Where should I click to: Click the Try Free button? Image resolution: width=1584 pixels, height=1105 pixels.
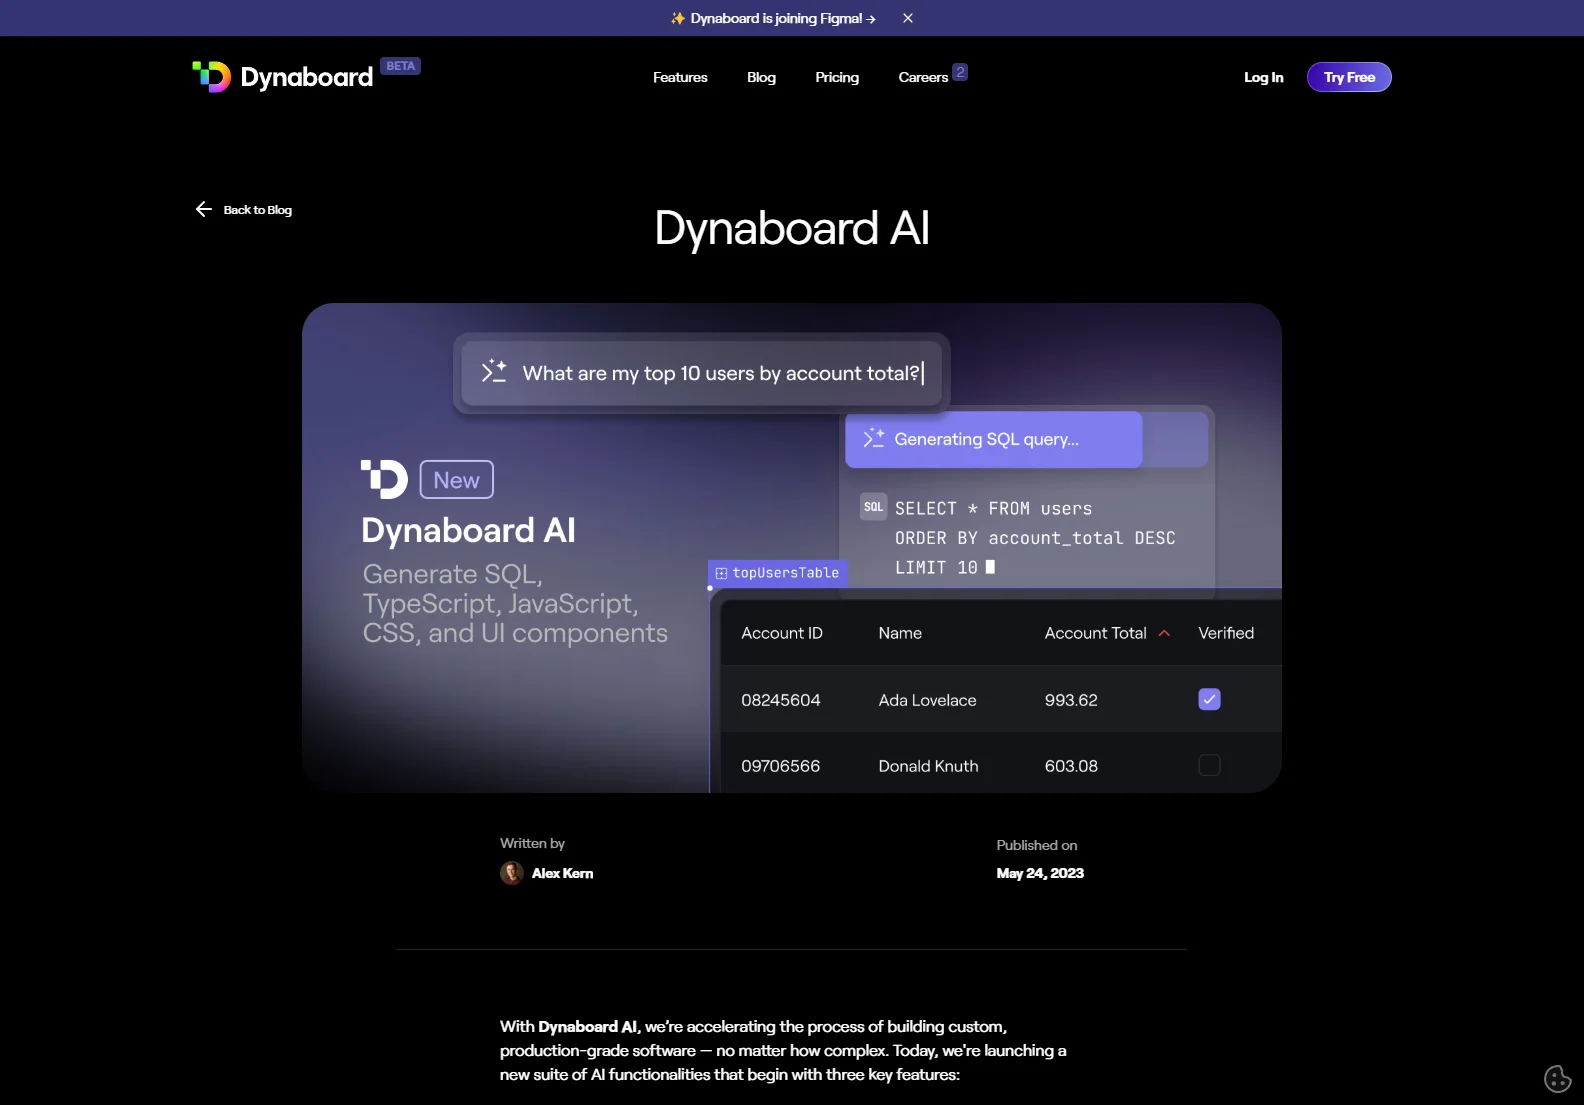[x=1349, y=77]
